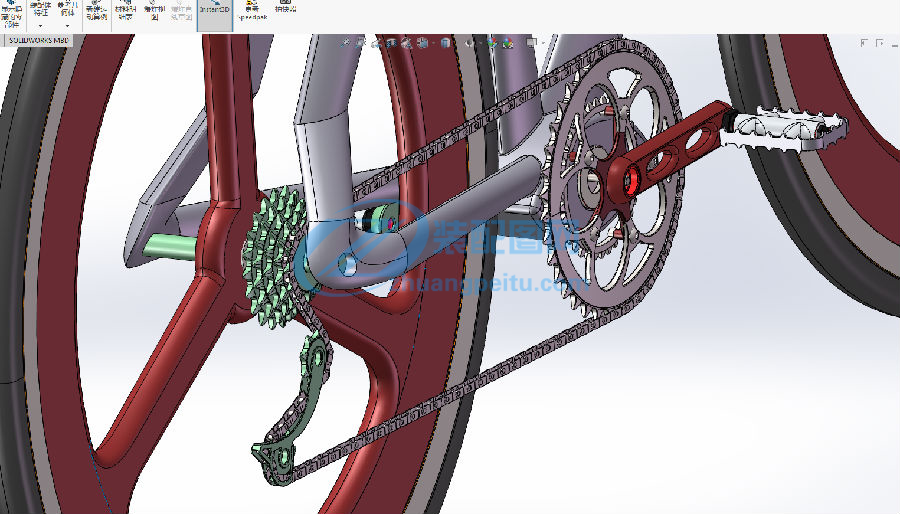Click the Zoom to Area icon
900x514 pixels.
pos(360,42)
